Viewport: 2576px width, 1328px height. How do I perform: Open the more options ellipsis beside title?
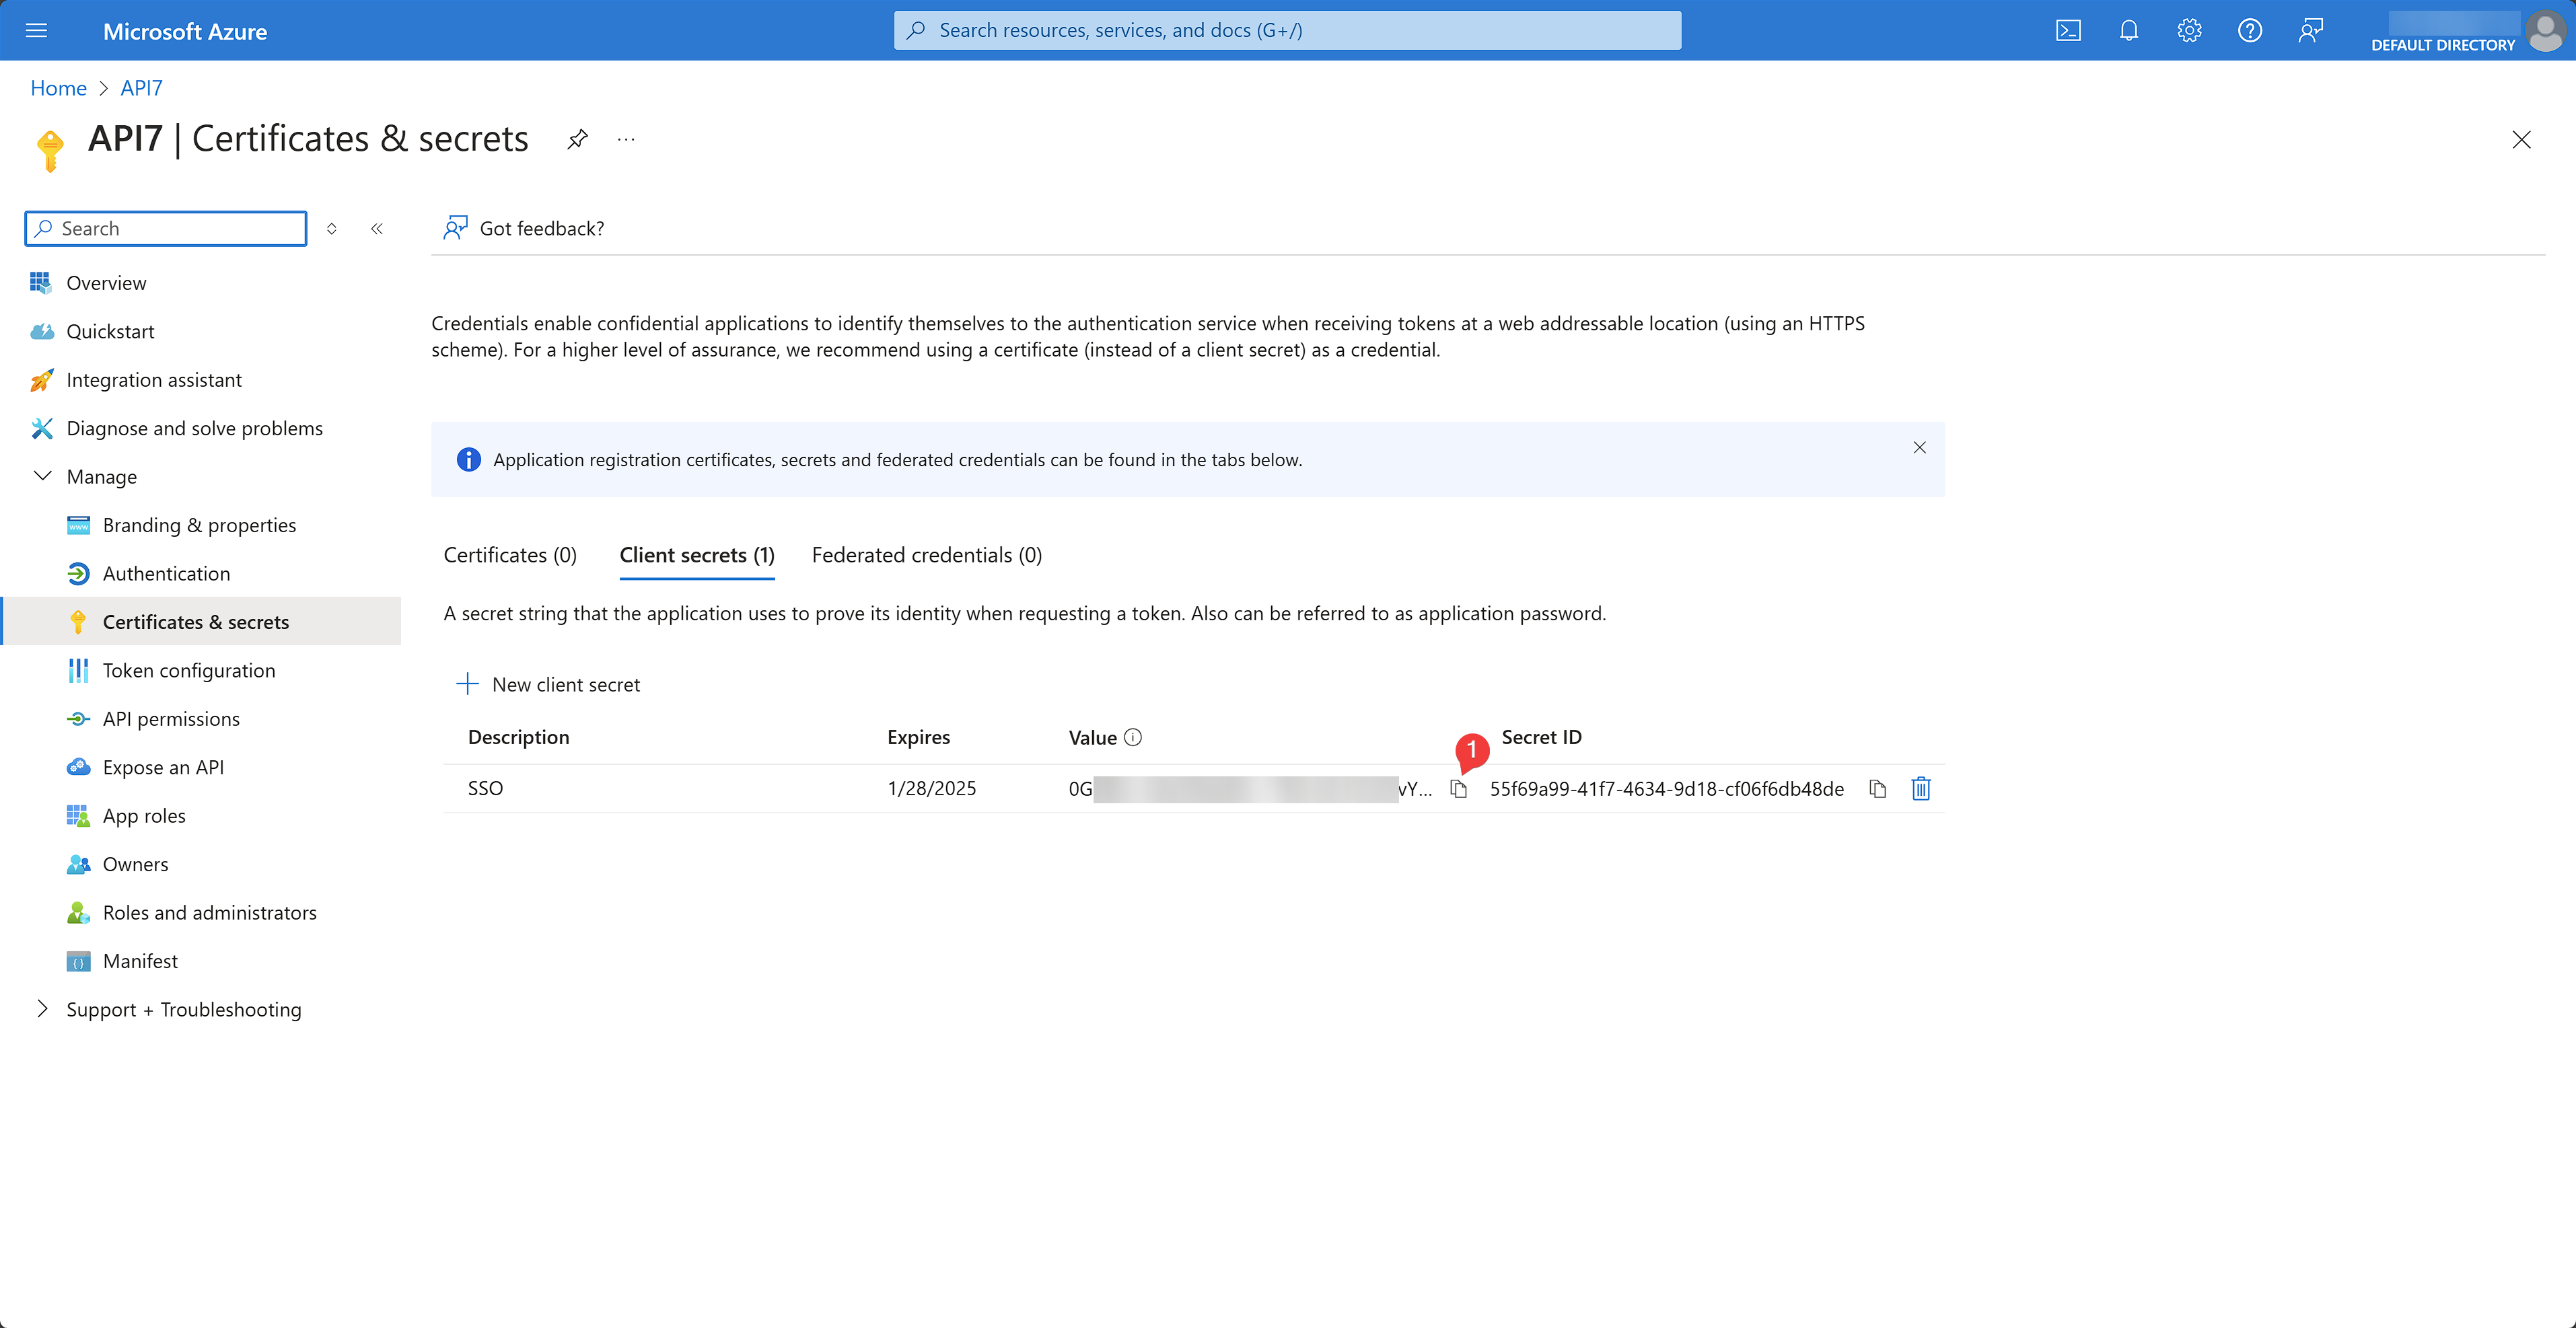tap(626, 139)
